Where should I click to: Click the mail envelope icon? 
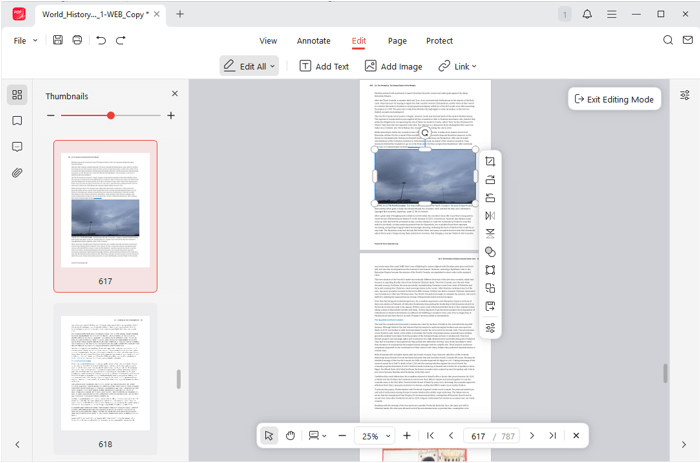[x=688, y=40]
